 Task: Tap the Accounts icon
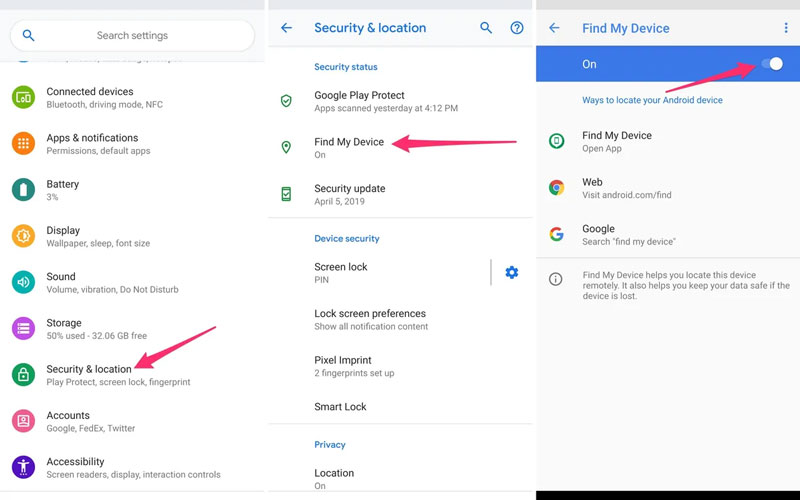pyautogui.click(x=23, y=421)
